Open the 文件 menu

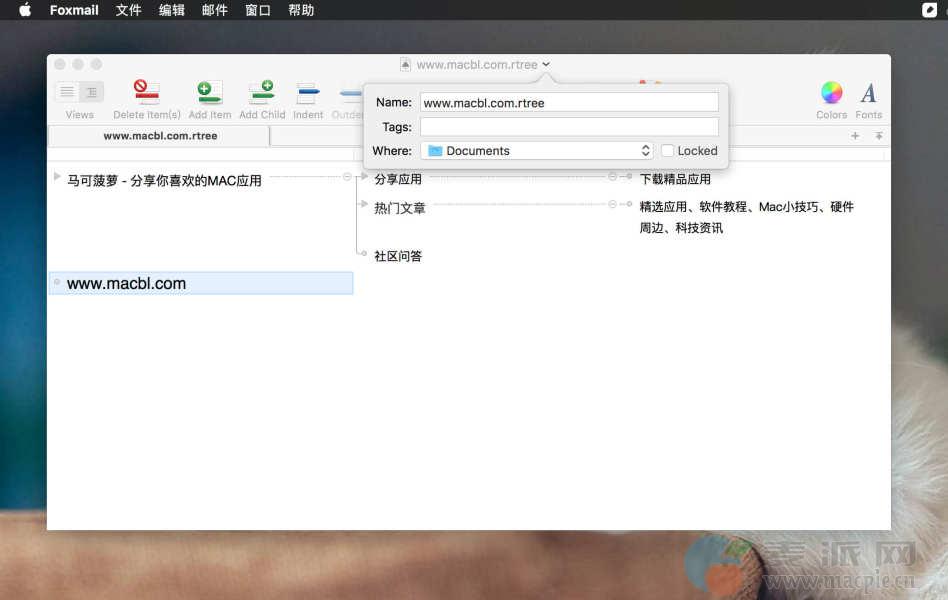[x=128, y=10]
